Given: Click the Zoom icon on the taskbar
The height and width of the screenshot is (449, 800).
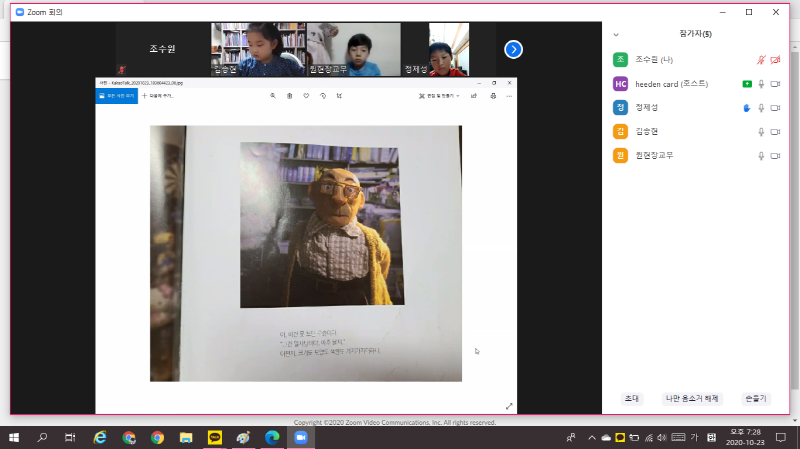Looking at the screenshot, I should pyautogui.click(x=301, y=438).
